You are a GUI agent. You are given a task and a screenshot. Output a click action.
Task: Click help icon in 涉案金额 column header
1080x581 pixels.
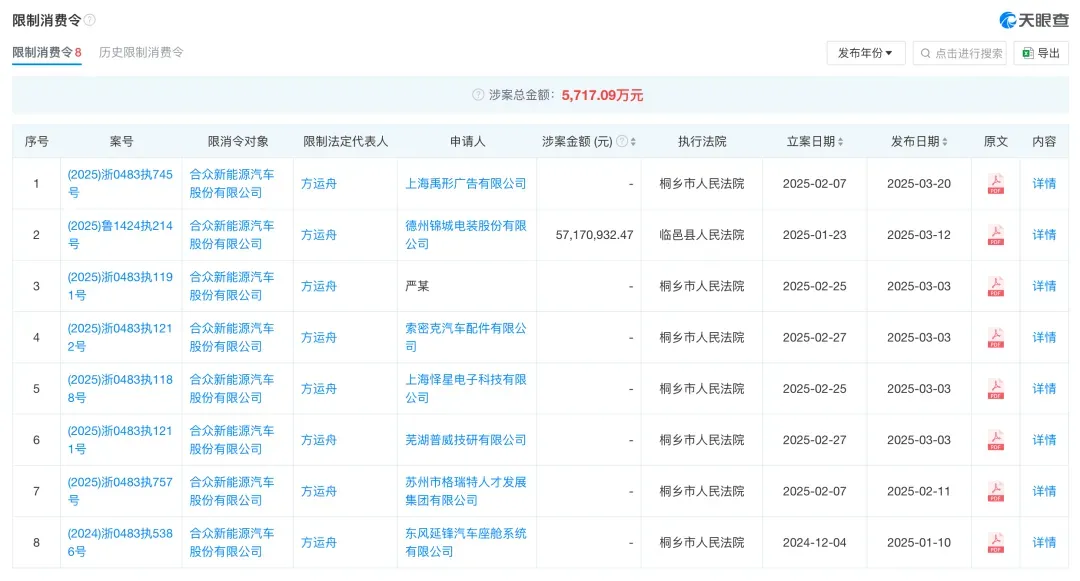pyautogui.click(x=622, y=142)
